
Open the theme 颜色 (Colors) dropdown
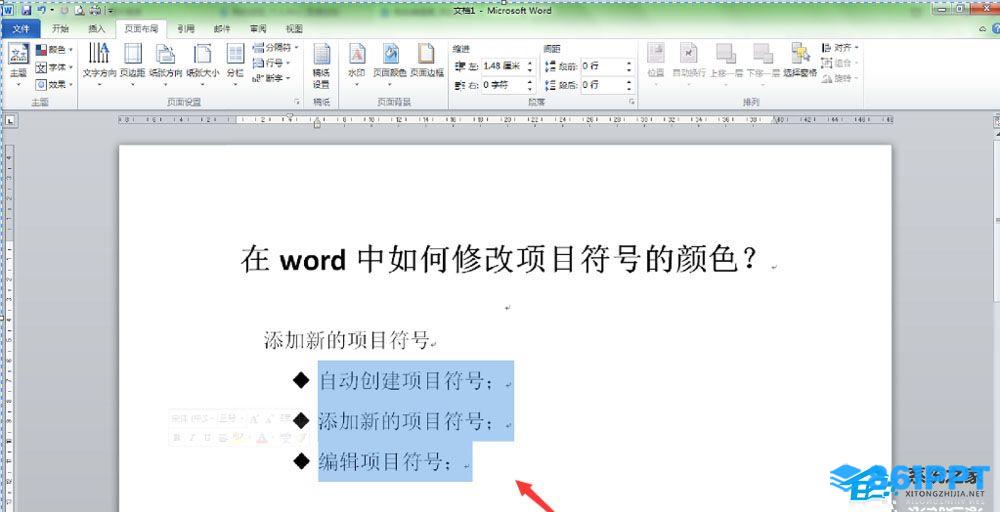[x=54, y=49]
